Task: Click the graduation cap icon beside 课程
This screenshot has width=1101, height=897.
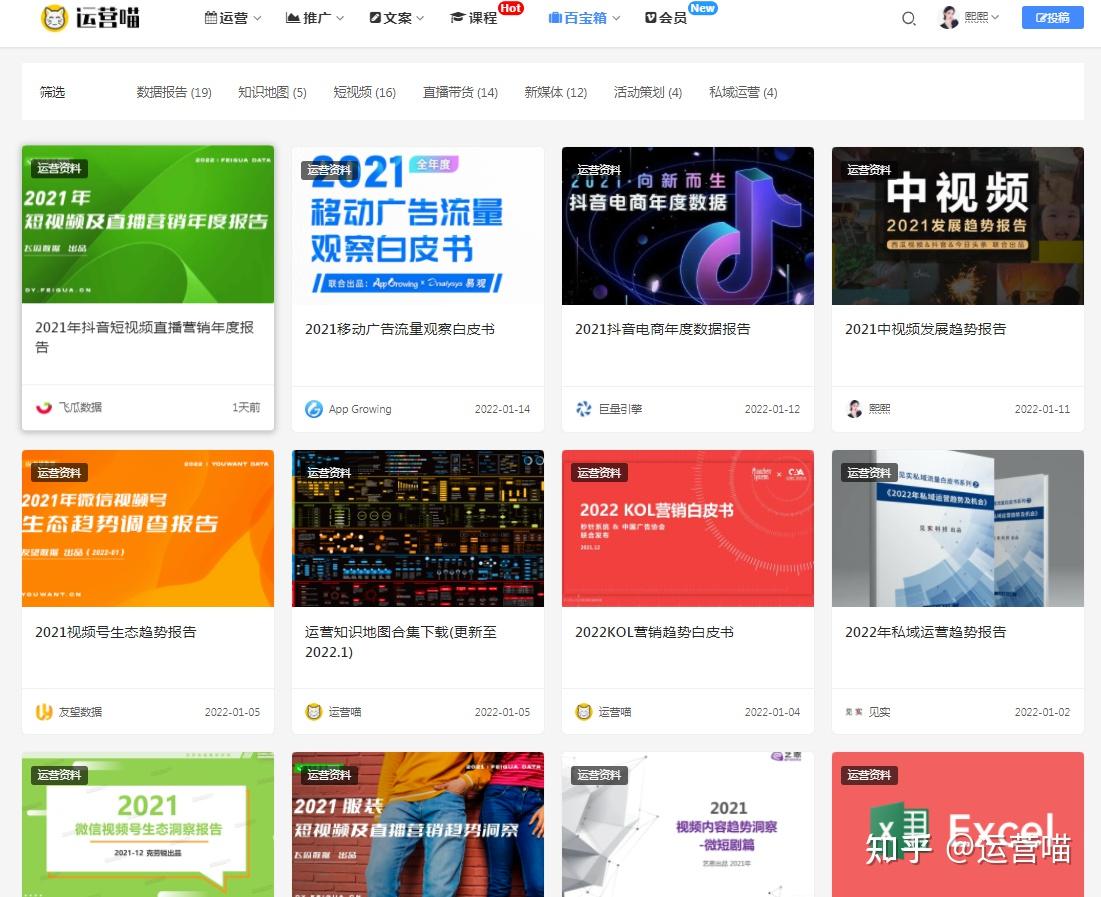Action: (x=457, y=18)
